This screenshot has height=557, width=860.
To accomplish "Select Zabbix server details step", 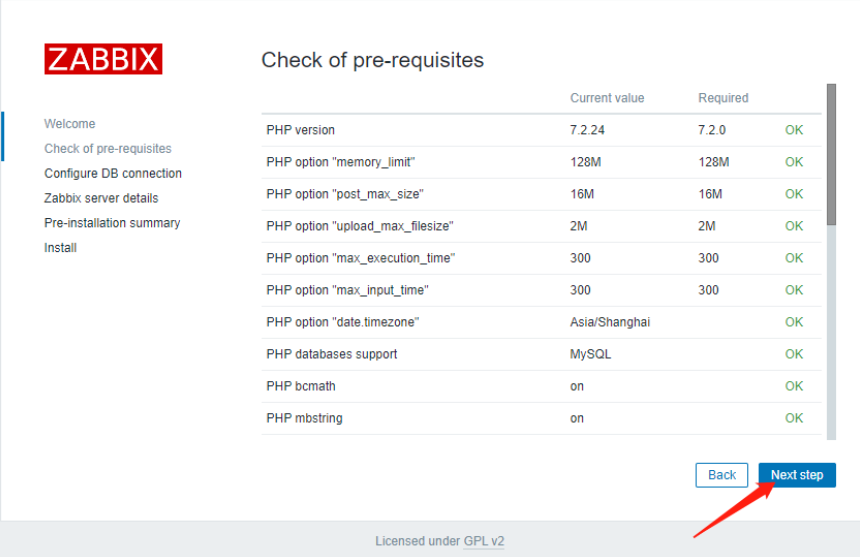I will click(101, 198).
